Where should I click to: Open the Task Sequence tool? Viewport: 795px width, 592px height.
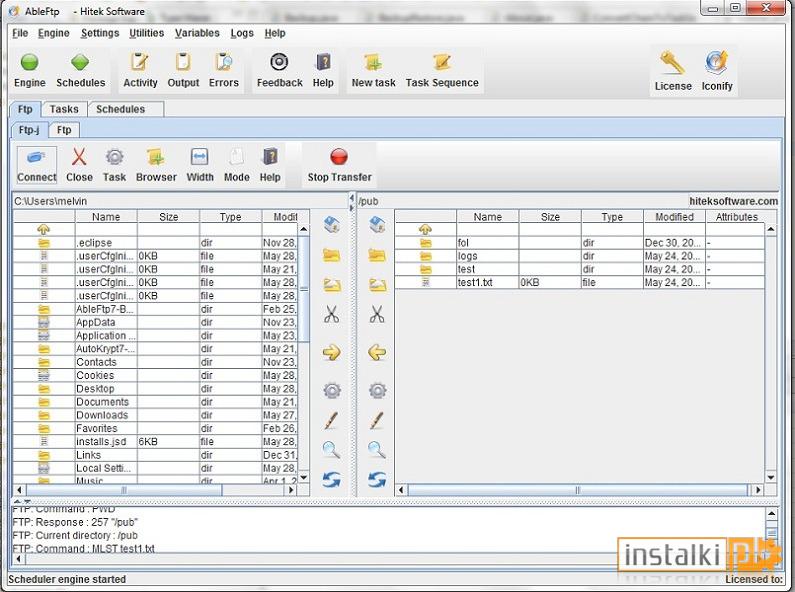pyautogui.click(x=442, y=70)
